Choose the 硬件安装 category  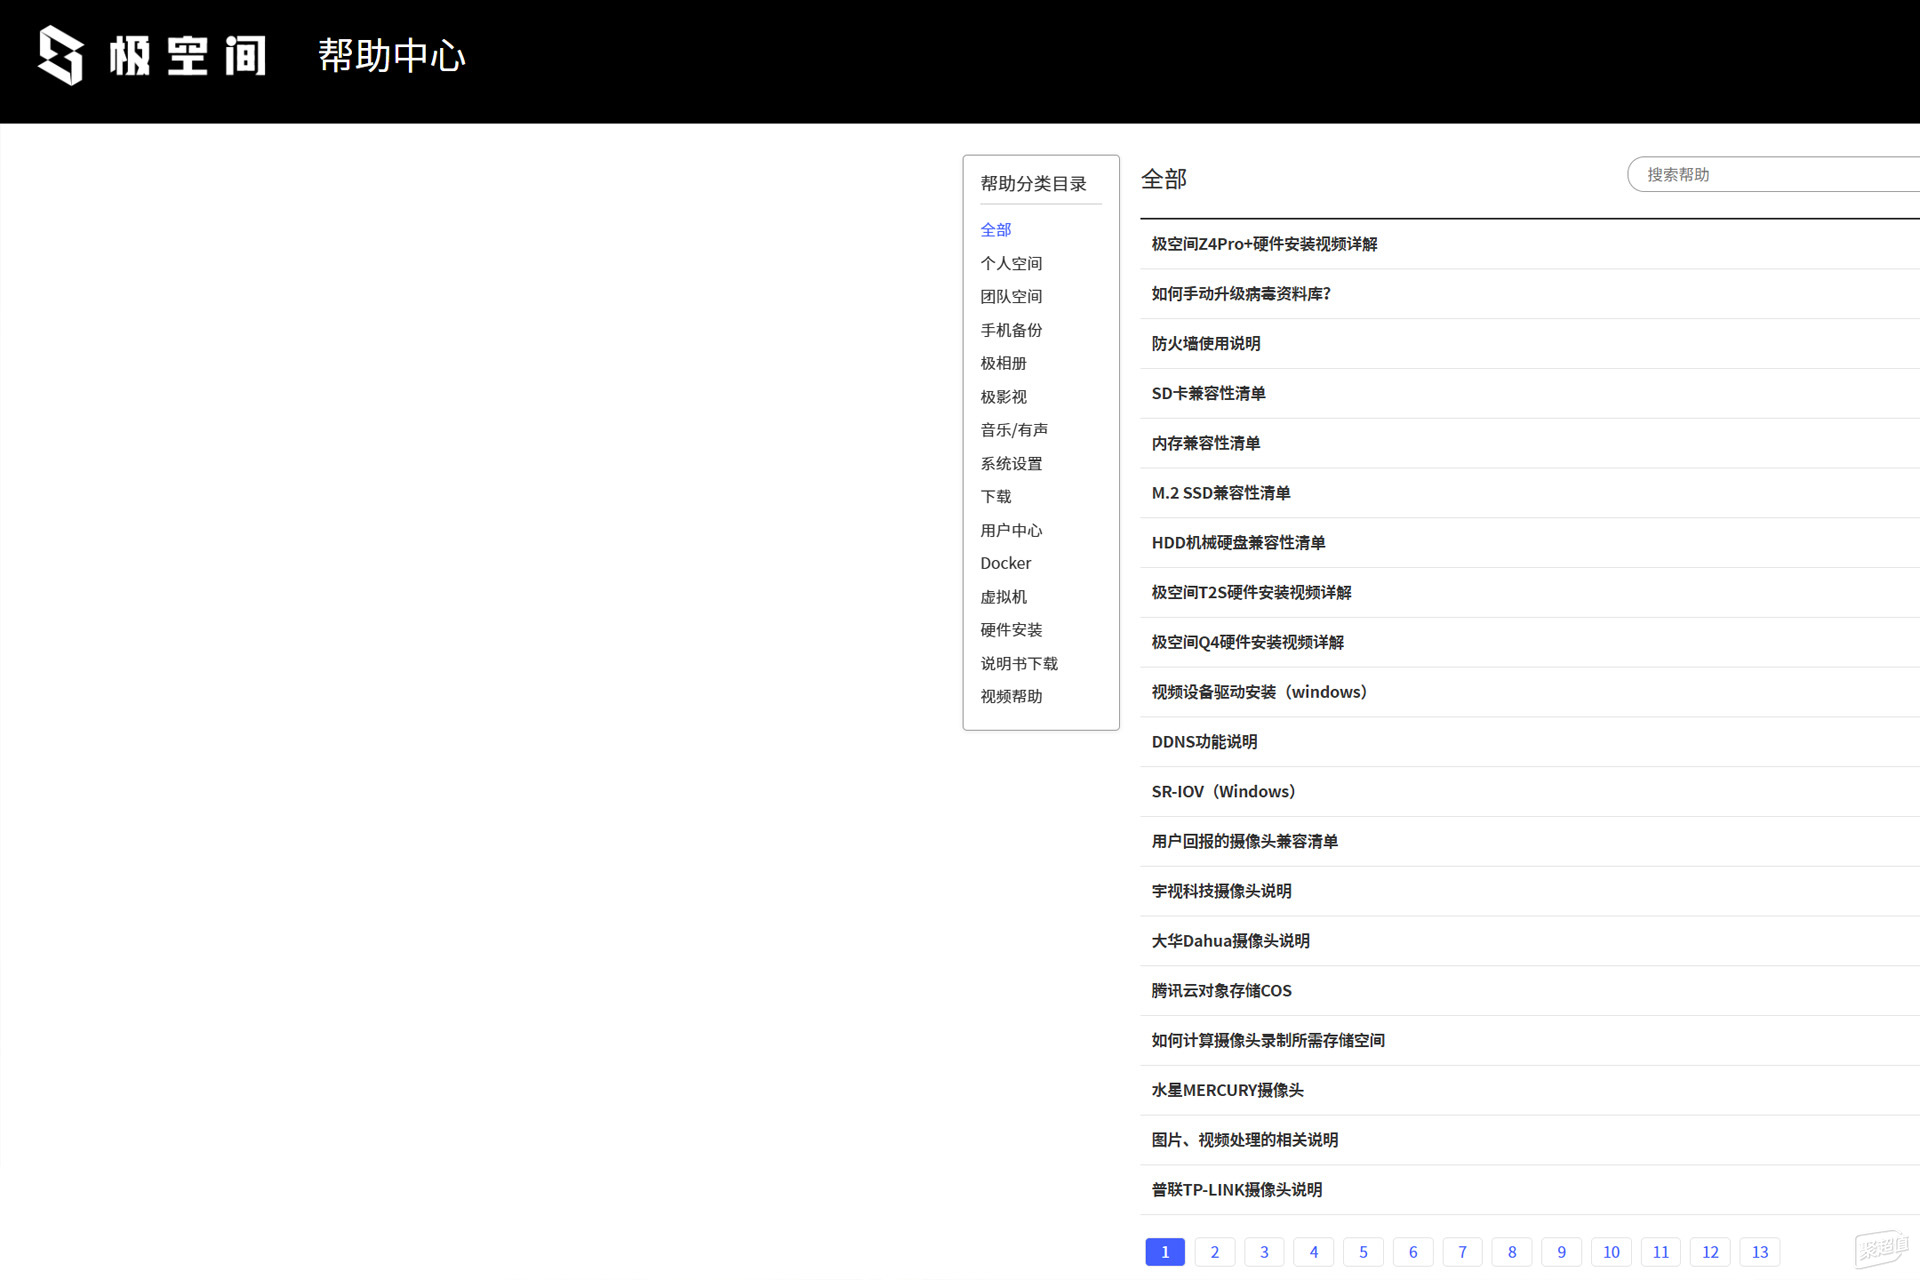(1011, 630)
